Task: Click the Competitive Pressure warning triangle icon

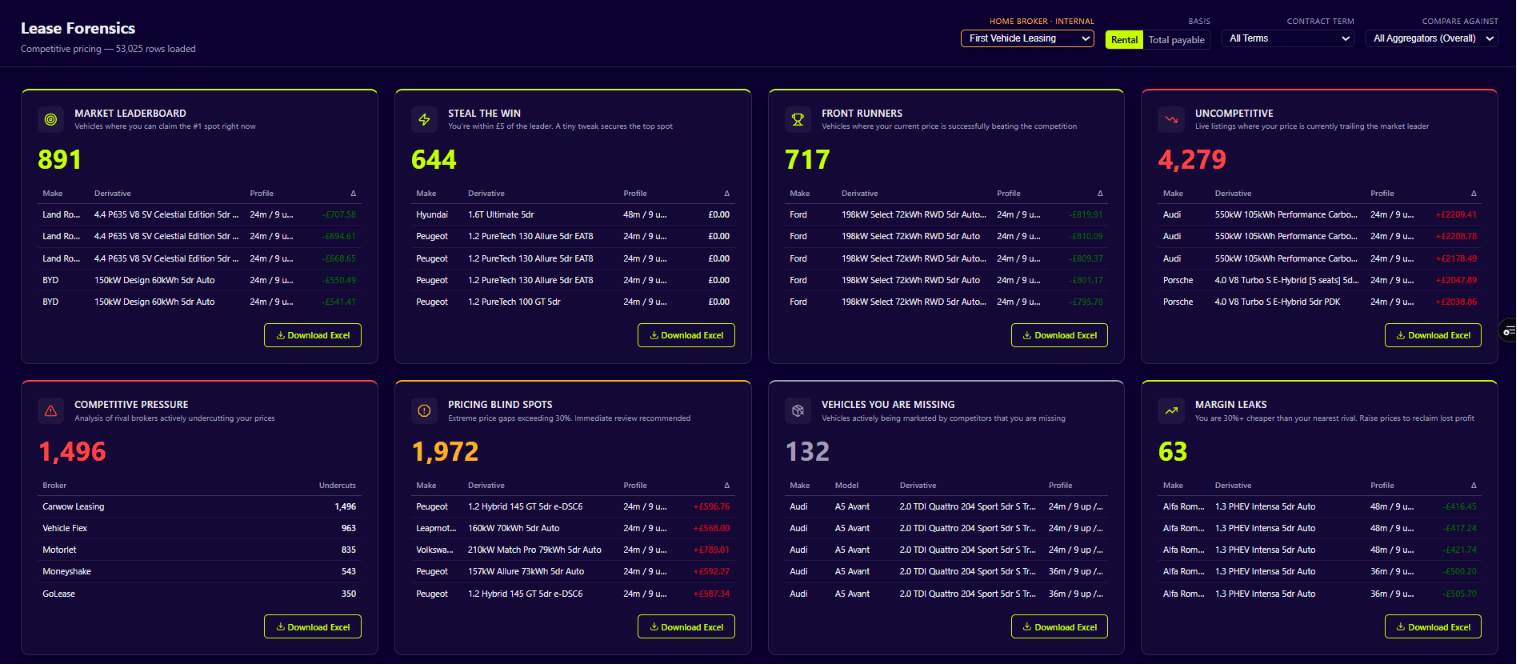Action: 50,410
